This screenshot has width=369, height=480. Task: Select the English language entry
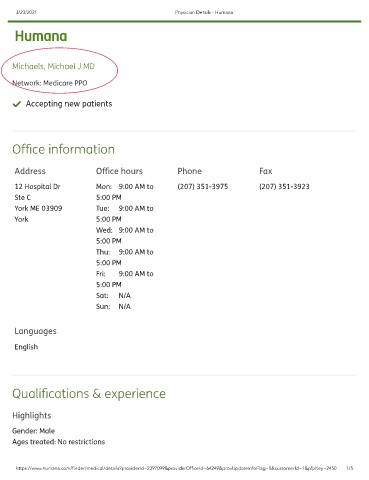(x=26, y=347)
